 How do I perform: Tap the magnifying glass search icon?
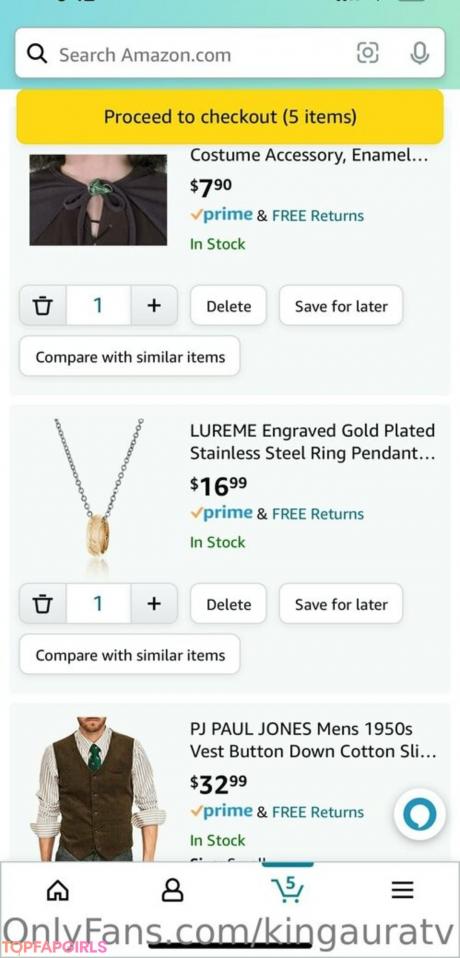38,54
